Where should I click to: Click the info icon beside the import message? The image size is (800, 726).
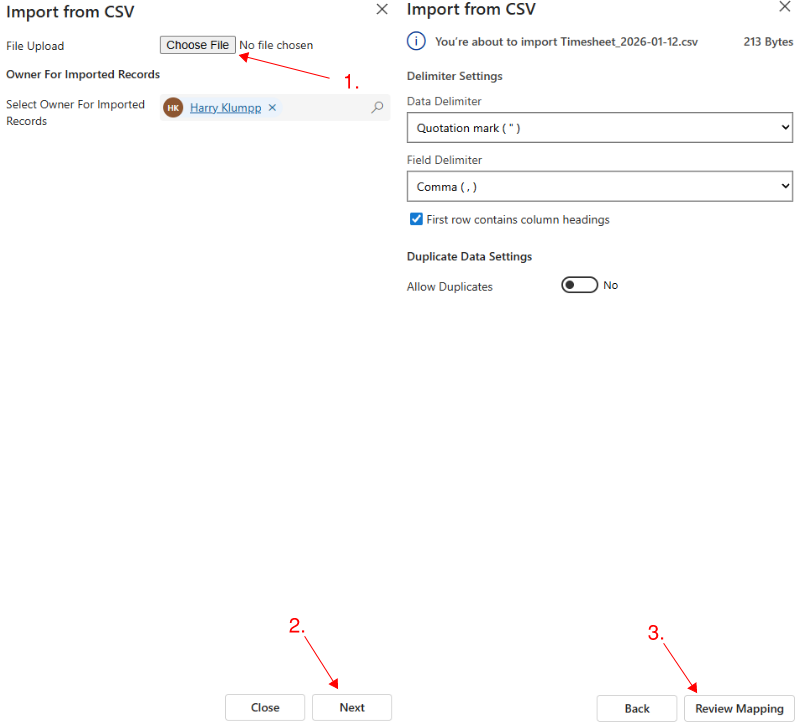[x=415, y=41]
